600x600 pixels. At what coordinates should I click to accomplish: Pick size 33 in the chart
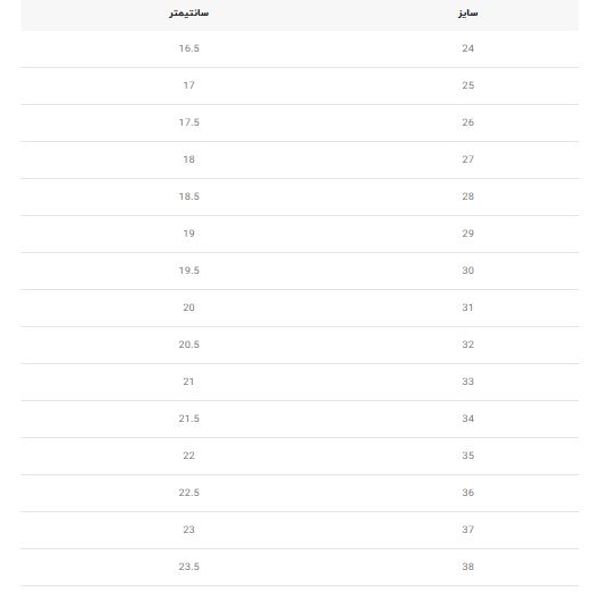pyautogui.click(x=468, y=382)
